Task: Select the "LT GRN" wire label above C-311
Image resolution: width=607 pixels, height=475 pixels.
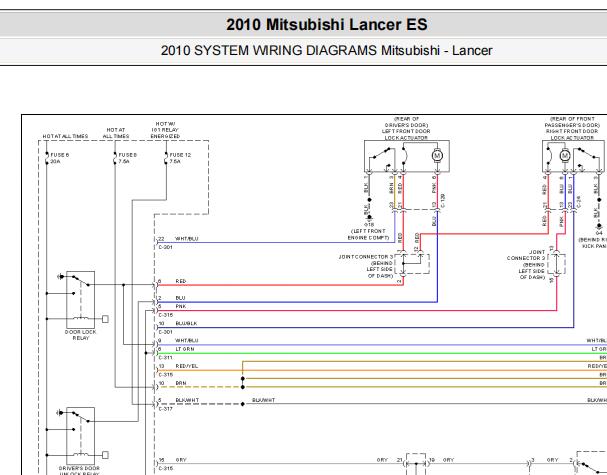Action: [x=185, y=349]
